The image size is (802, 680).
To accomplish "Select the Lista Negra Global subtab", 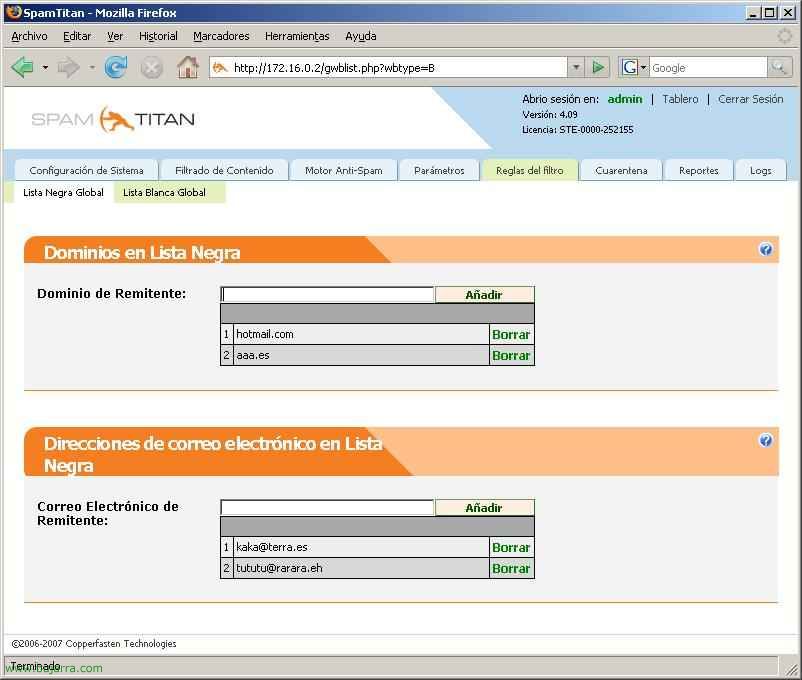I will coord(63,192).
